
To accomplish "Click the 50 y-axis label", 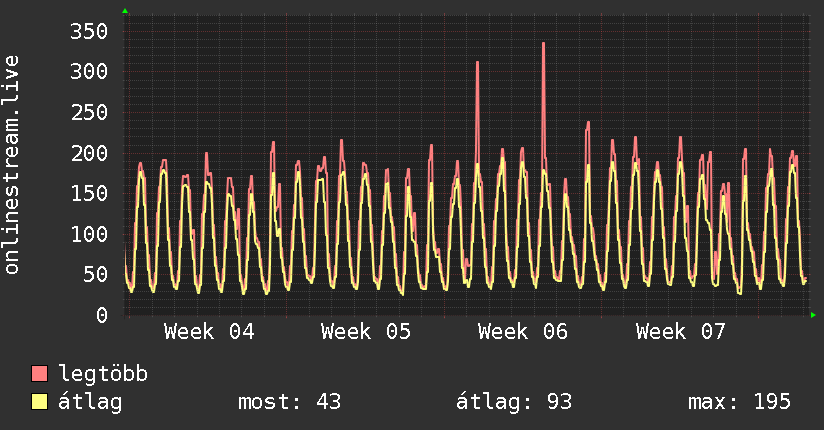I will point(95,274).
